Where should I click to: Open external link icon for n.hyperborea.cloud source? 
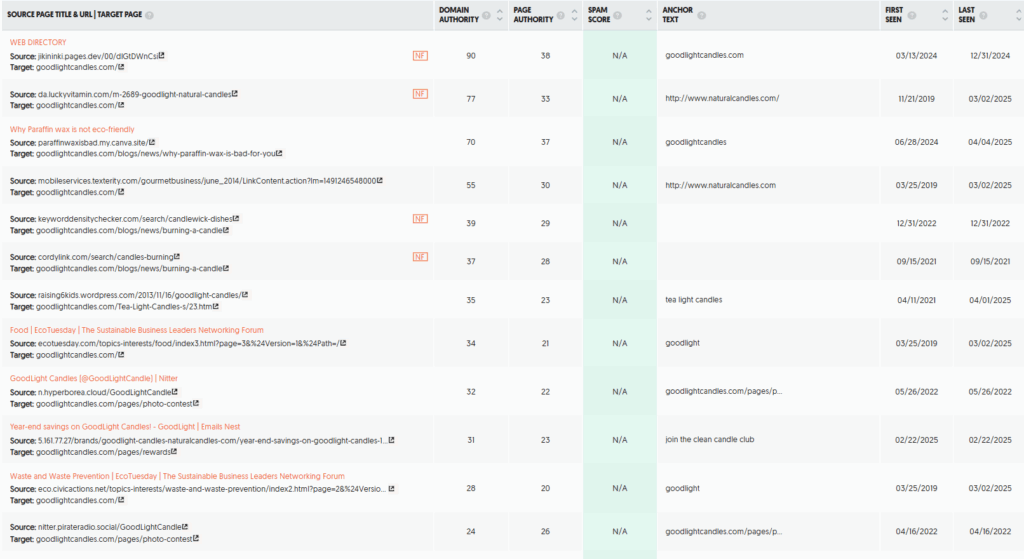point(174,392)
